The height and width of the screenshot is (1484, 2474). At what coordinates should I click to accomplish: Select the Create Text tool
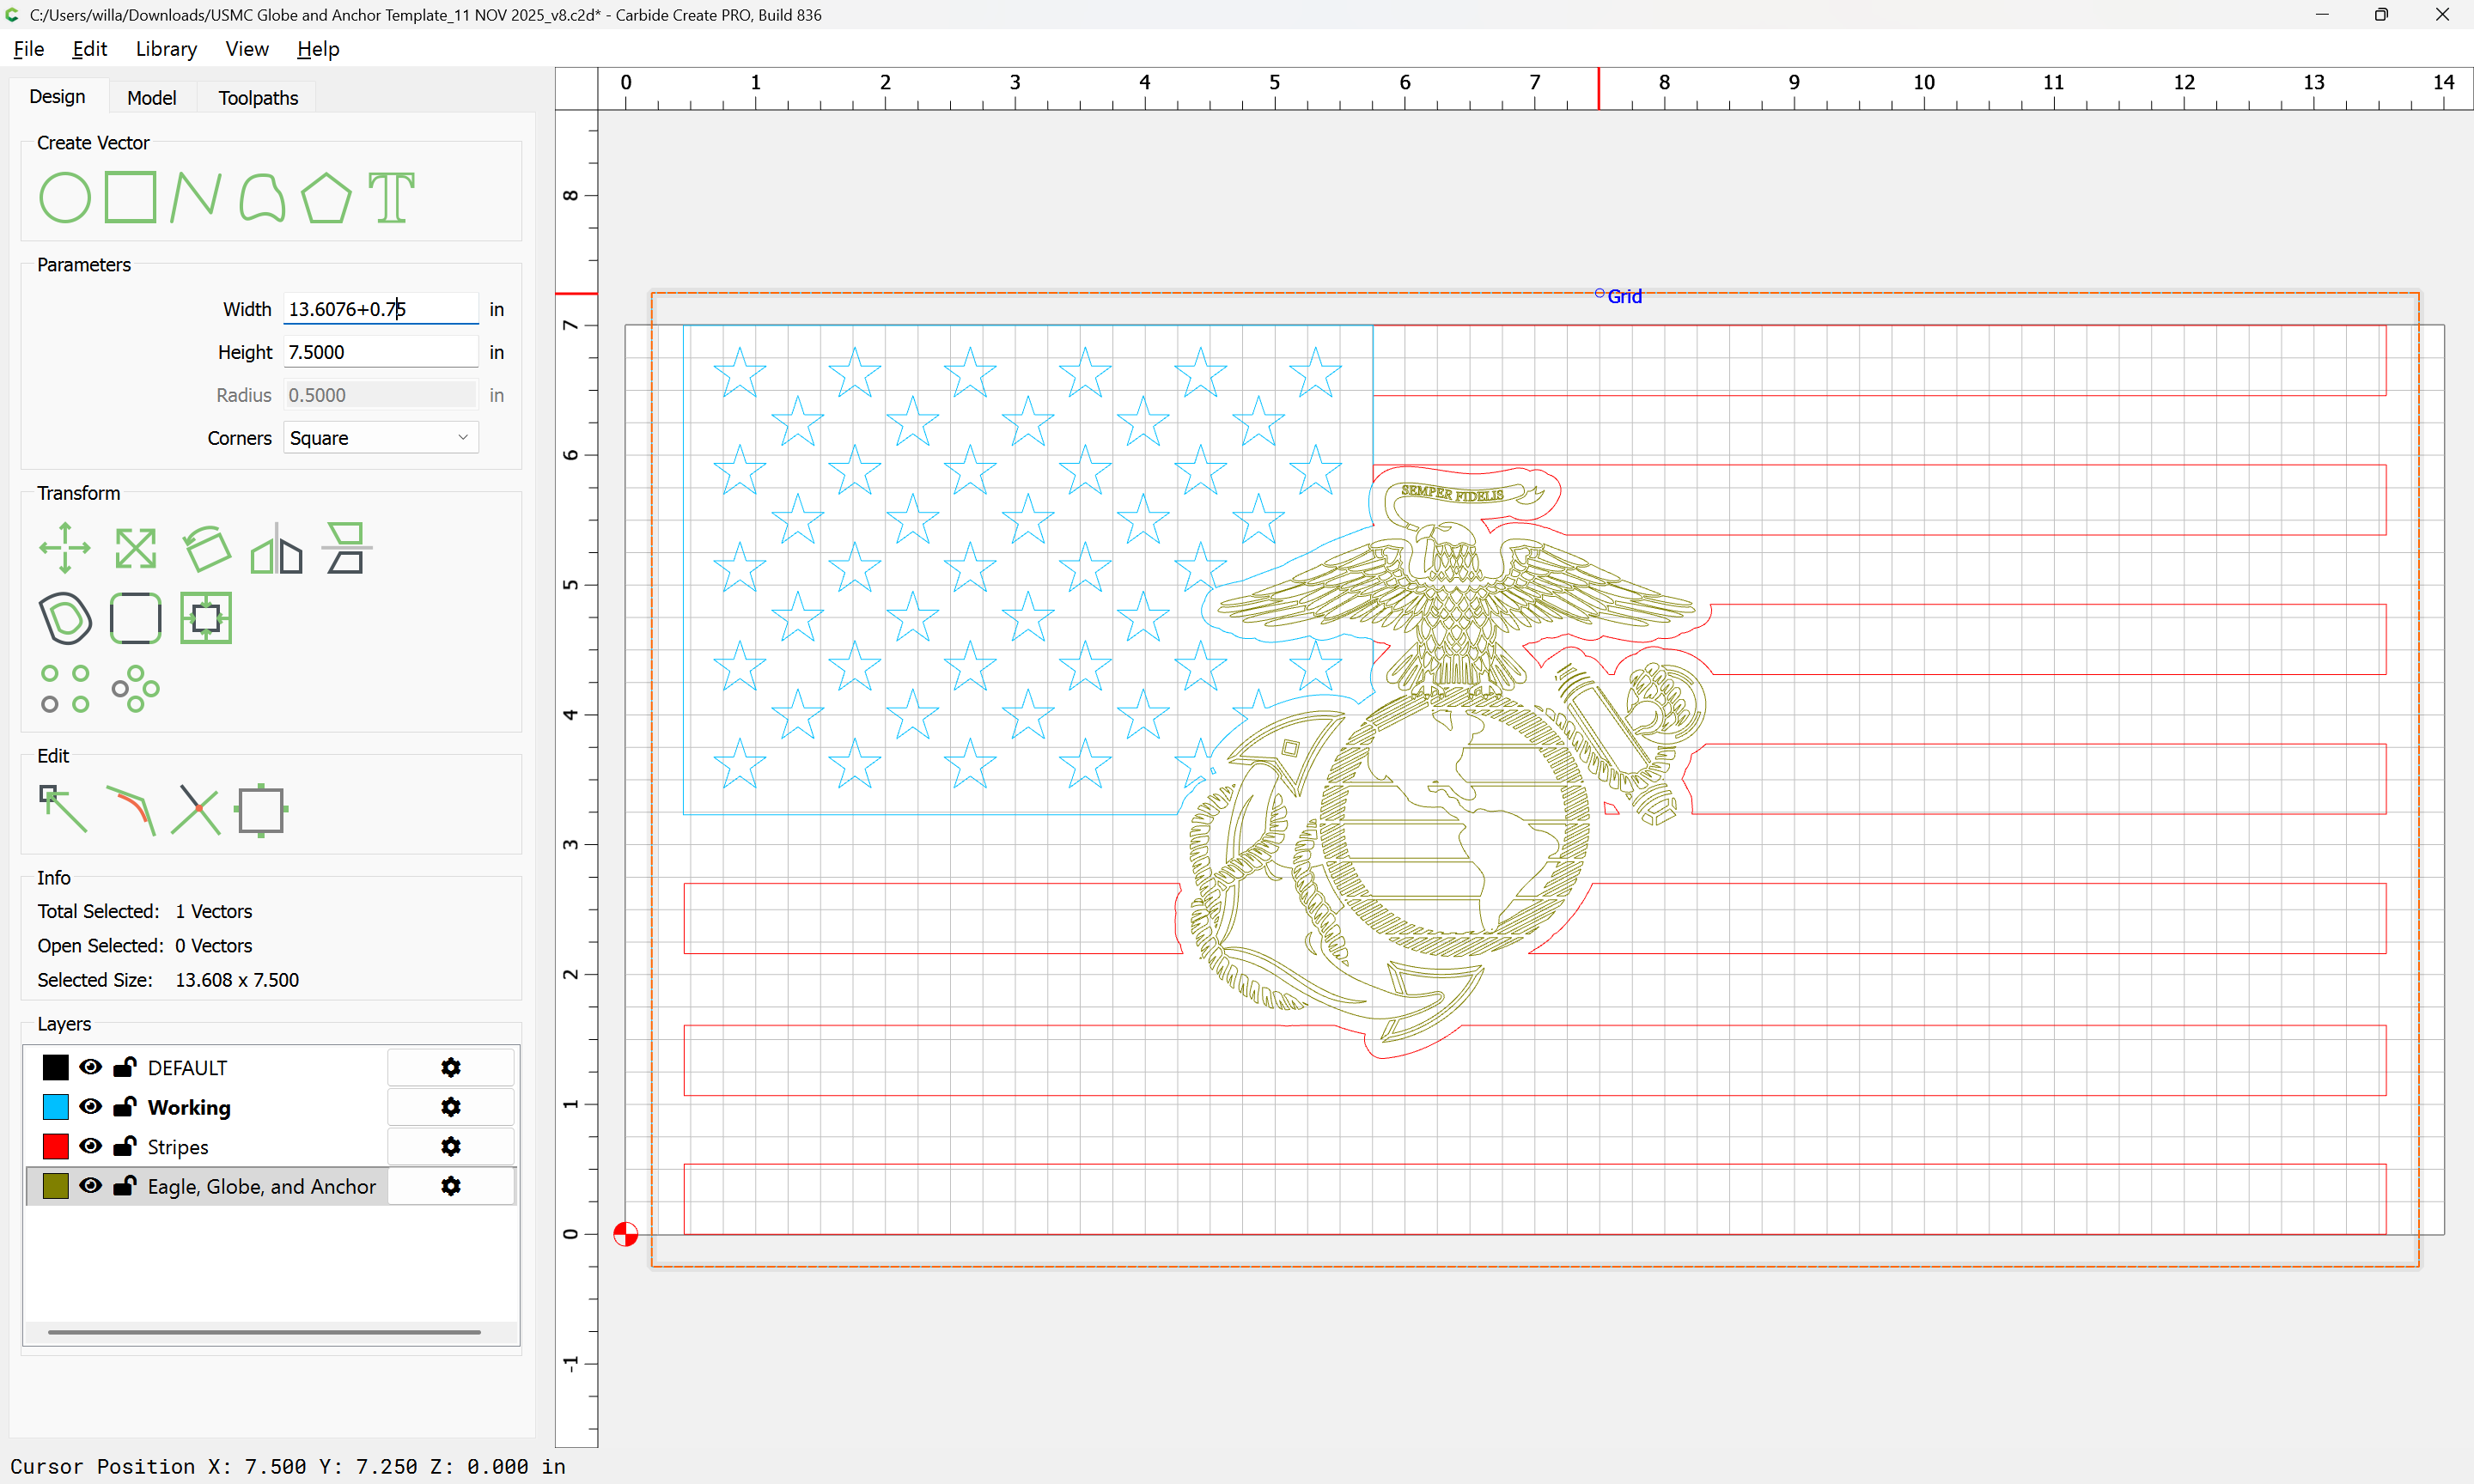[391, 197]
